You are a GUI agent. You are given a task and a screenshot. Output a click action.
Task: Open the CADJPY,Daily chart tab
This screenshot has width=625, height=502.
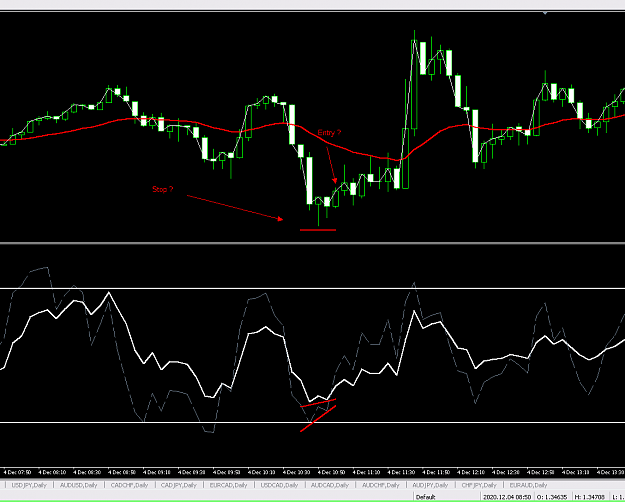(179, 485)
